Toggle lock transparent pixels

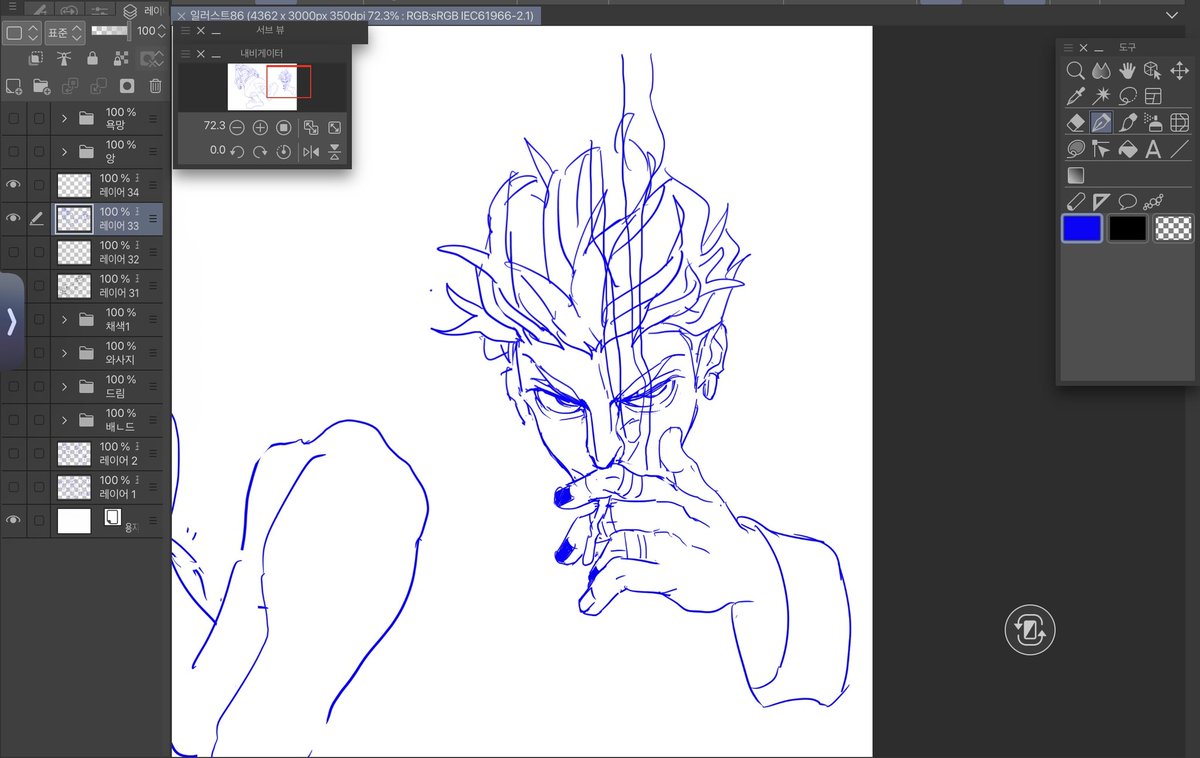tap(121, 59)
